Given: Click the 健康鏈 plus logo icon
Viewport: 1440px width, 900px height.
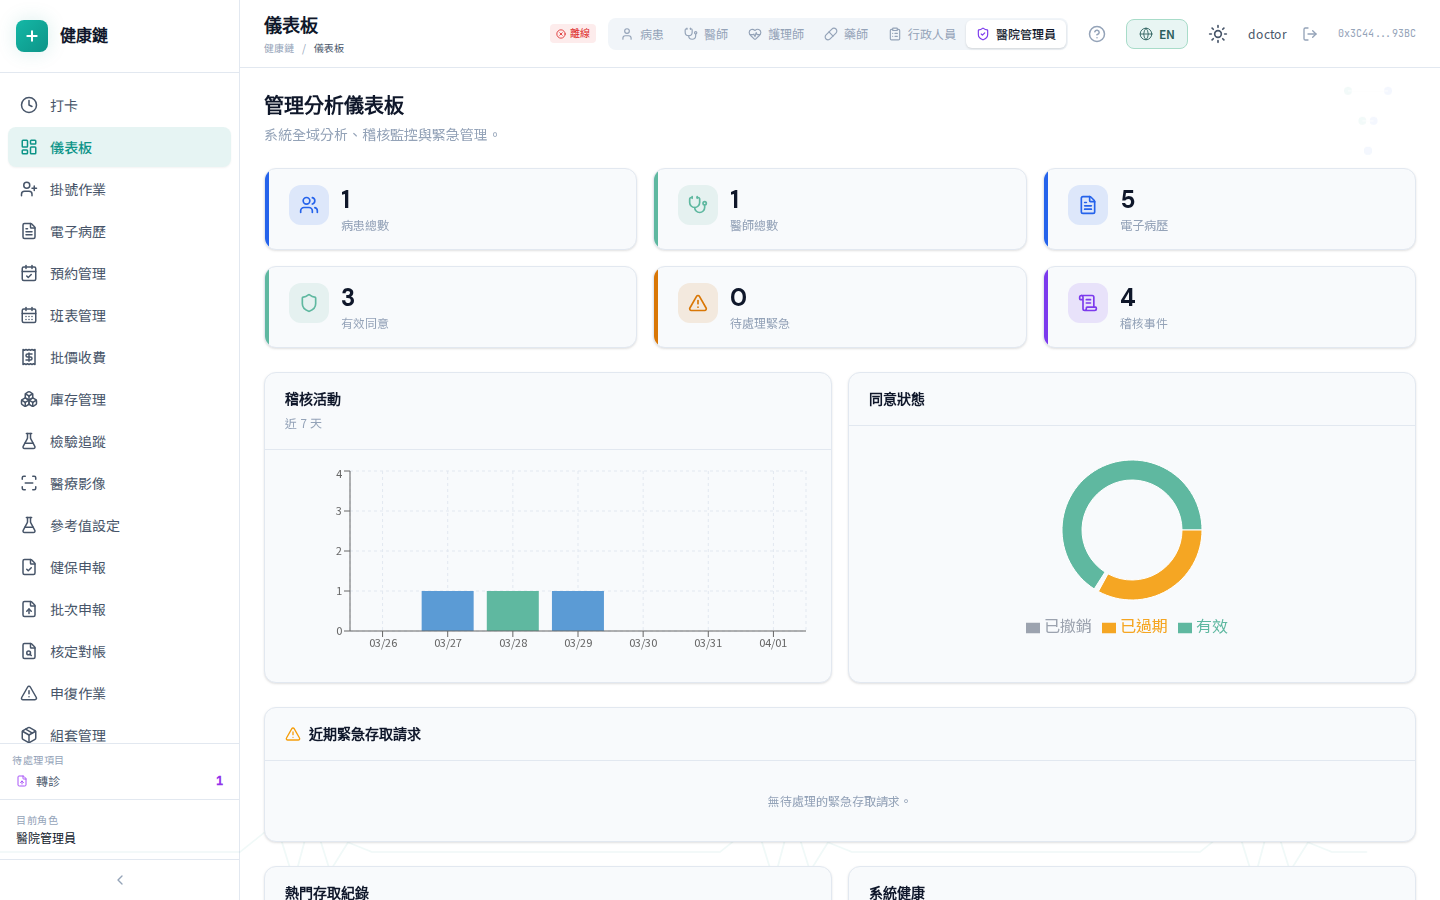Looking at the screenshot, I should [x=32, y=36].
